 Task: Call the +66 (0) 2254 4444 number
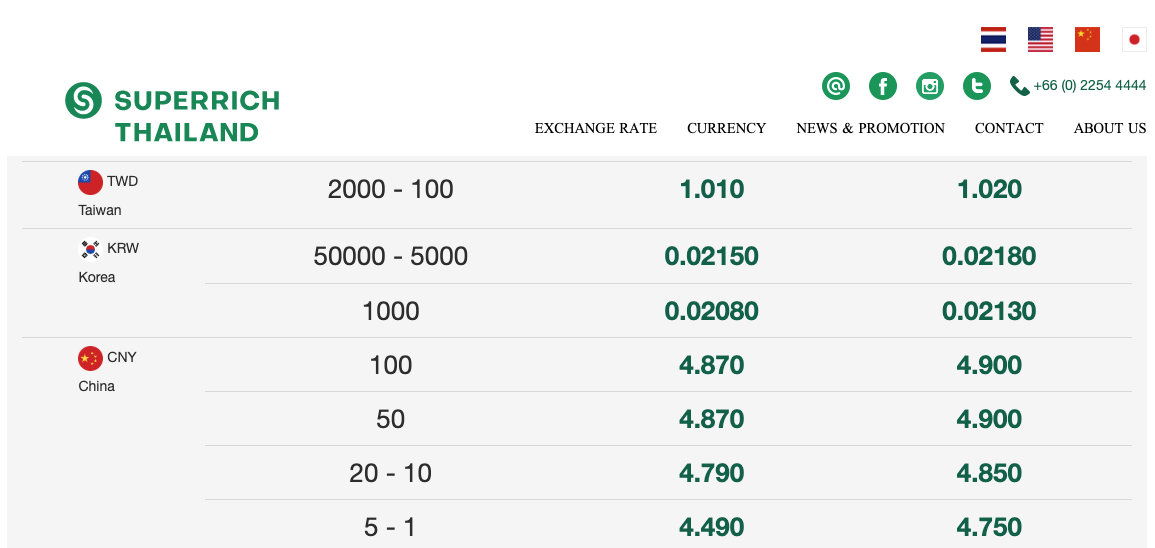click(1089, 86)
